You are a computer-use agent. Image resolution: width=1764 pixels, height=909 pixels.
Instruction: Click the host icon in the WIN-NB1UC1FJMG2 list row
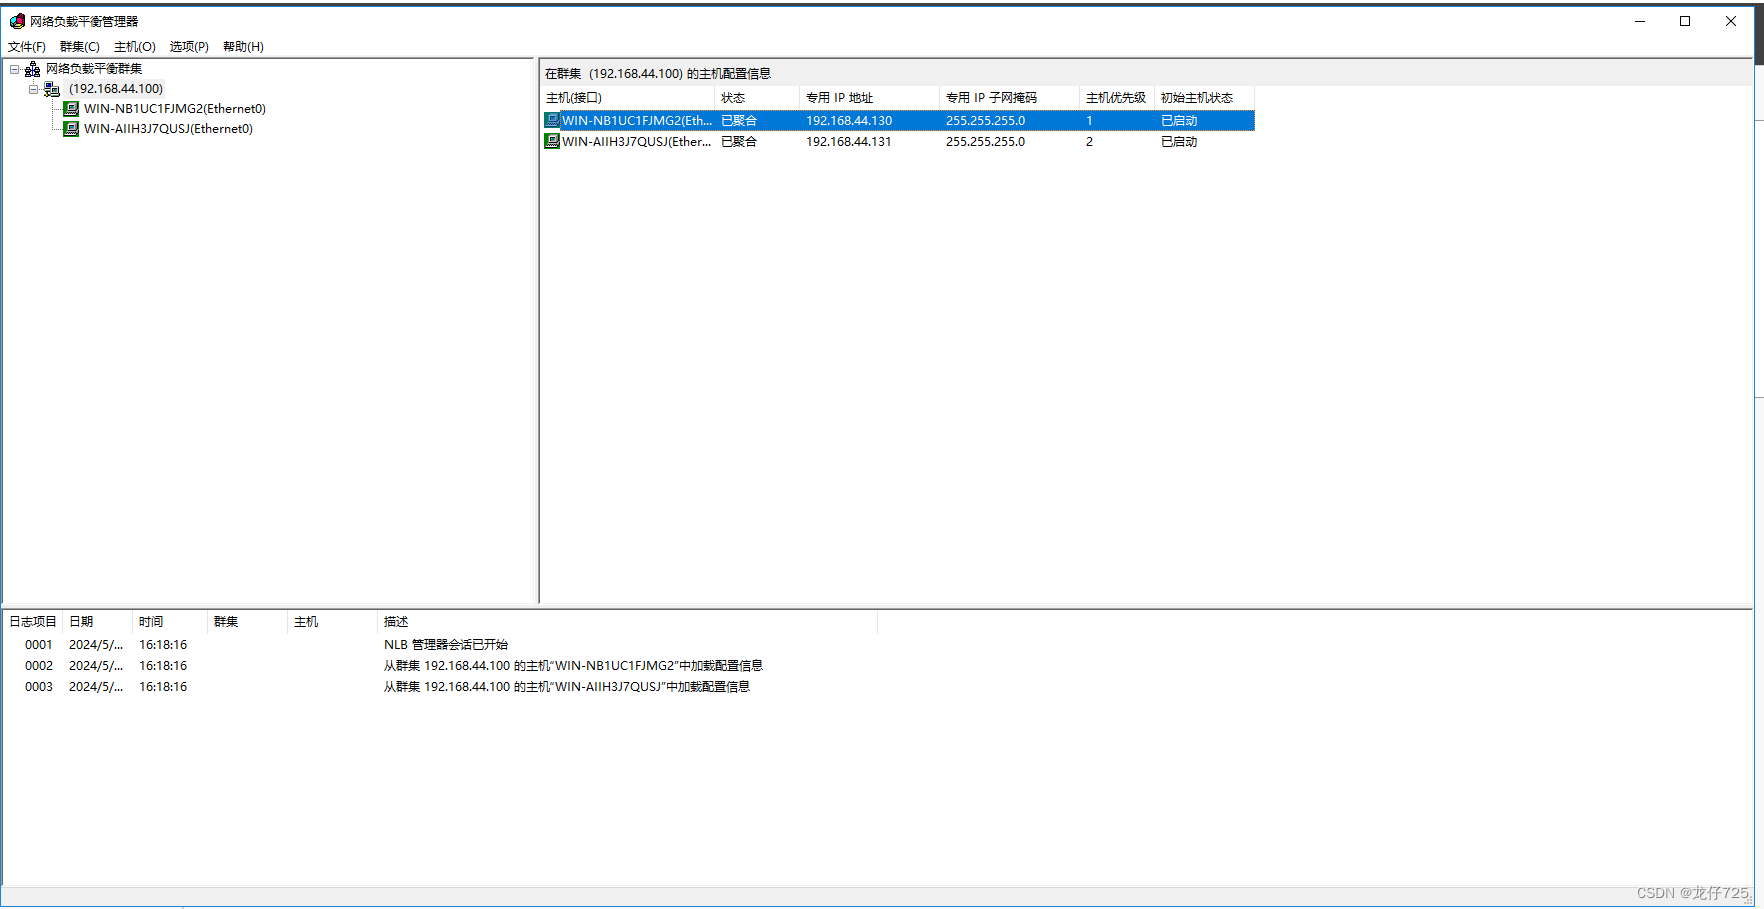point(552,120)
